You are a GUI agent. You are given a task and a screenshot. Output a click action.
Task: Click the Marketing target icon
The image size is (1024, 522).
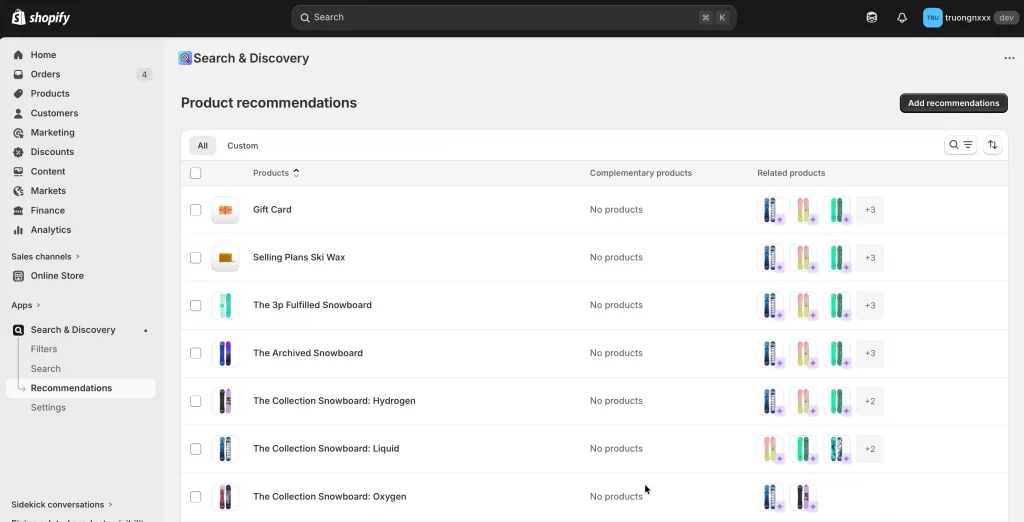click(x=18, y=133)
